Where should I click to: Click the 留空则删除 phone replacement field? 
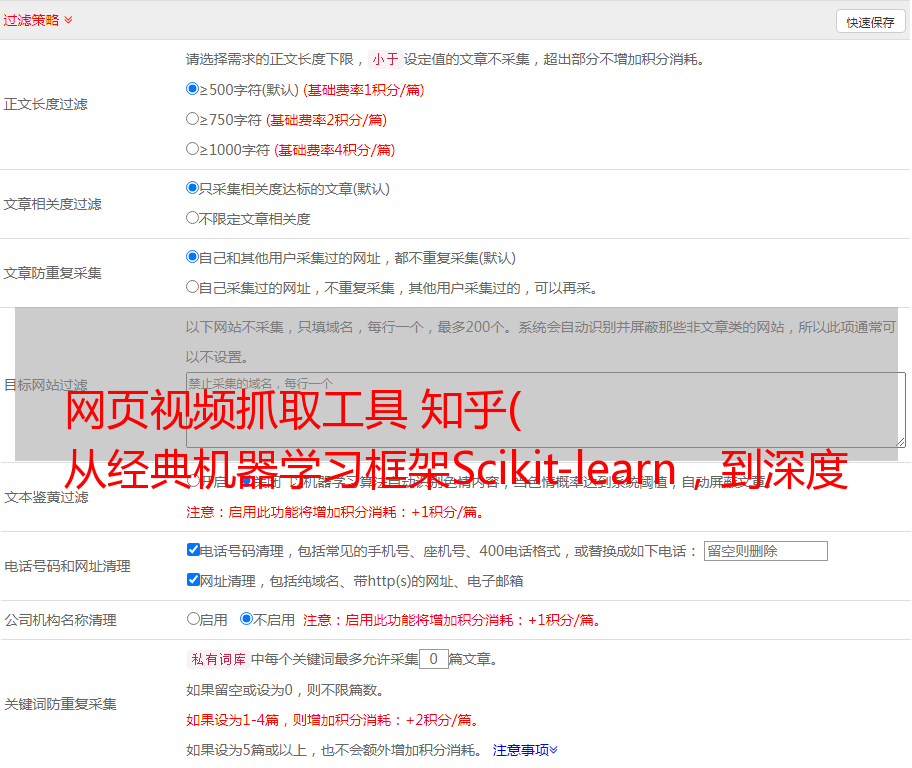pyautogui.click(x=765, y=551)
